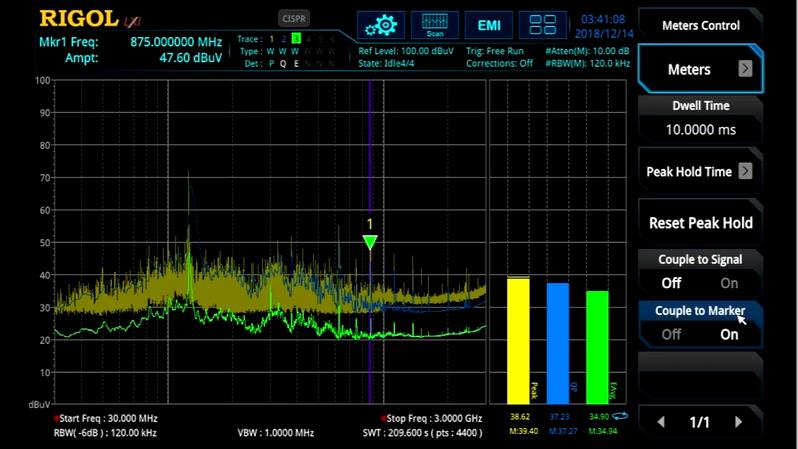Open the system settings gear icon
This screenshot has height=449, width=798.
pyautogui.click(x=381, y=25)
